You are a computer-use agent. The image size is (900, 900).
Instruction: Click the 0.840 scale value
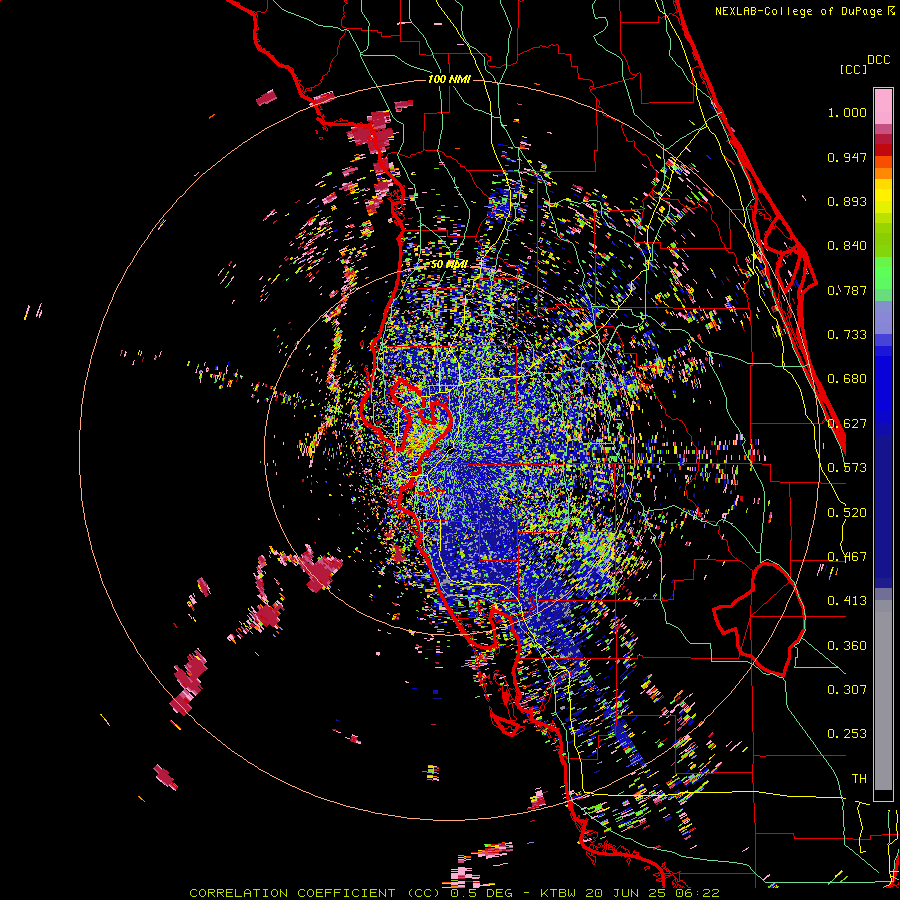pyautogui.click(x=847, y=246)
